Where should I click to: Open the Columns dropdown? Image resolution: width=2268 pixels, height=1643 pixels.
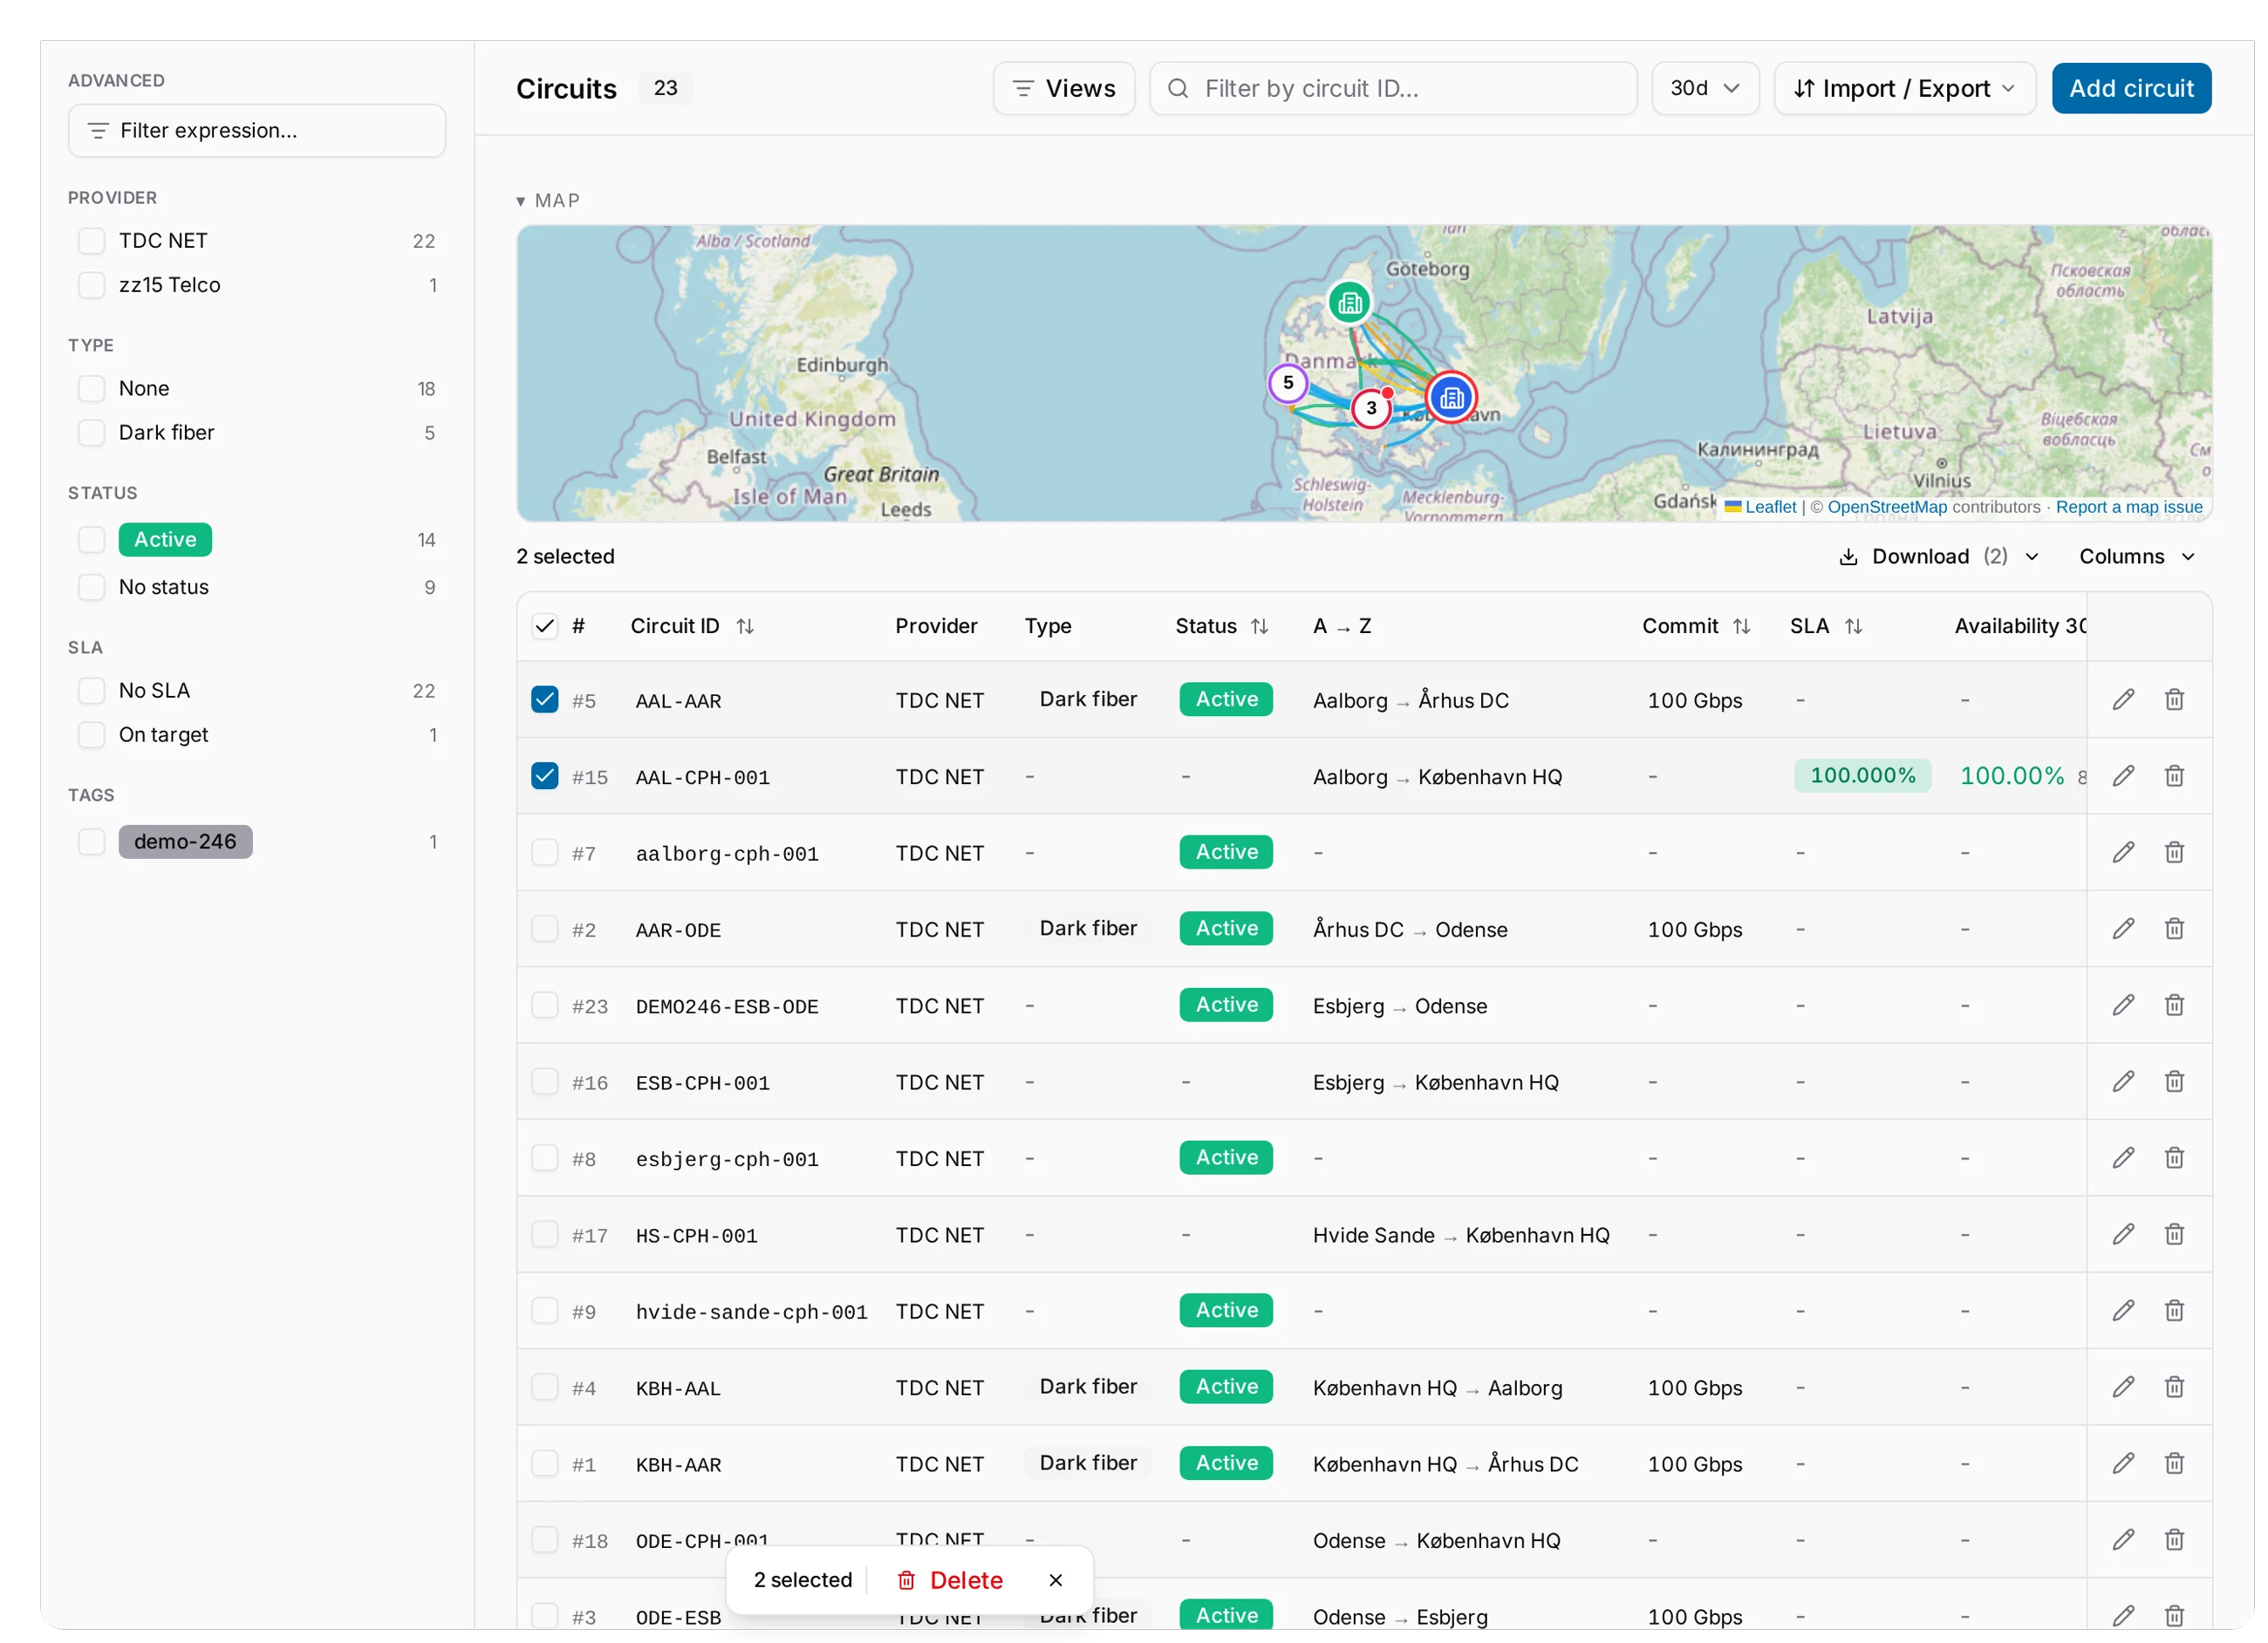[x=2136, y=557]
